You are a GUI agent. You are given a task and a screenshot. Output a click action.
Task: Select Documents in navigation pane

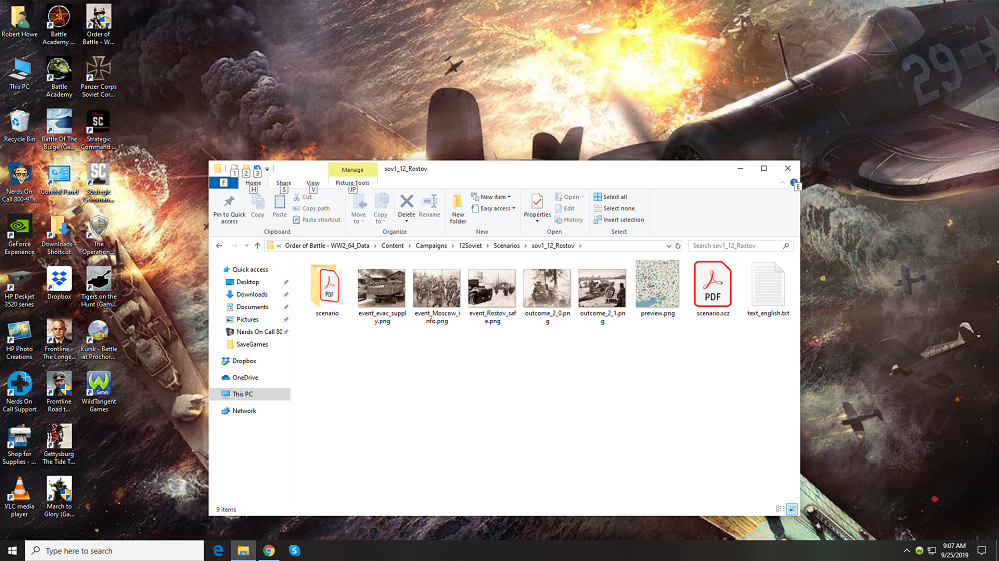coord(252,307)
